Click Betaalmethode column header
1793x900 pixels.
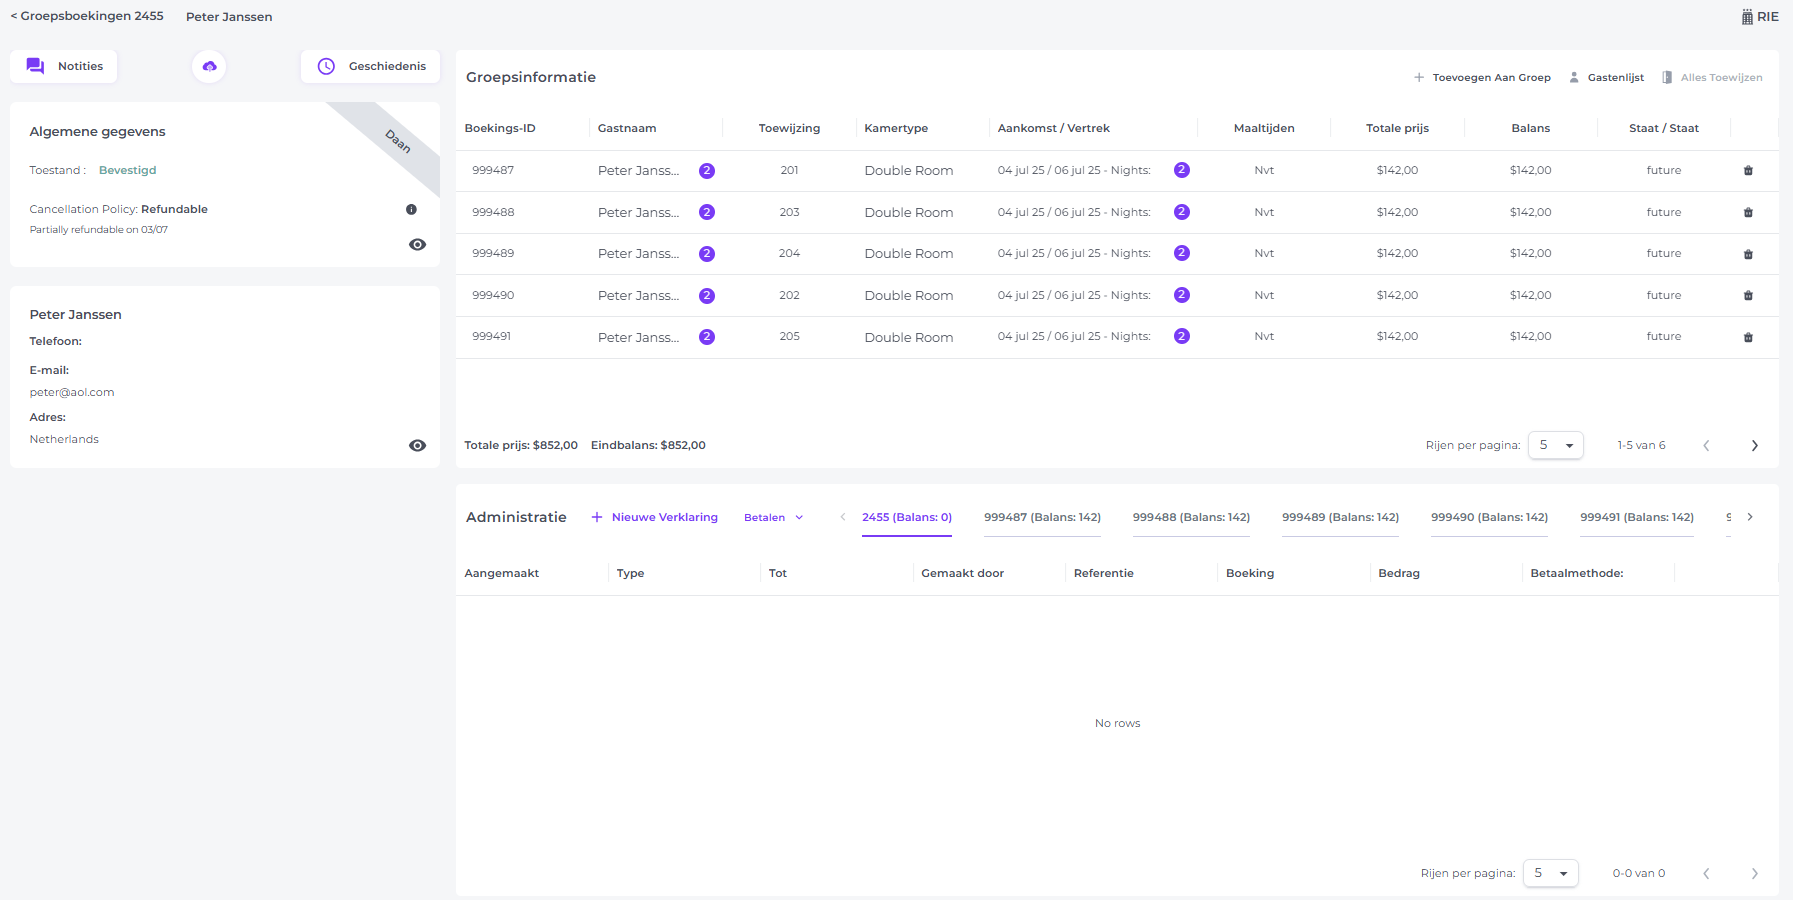point(1577,573)
